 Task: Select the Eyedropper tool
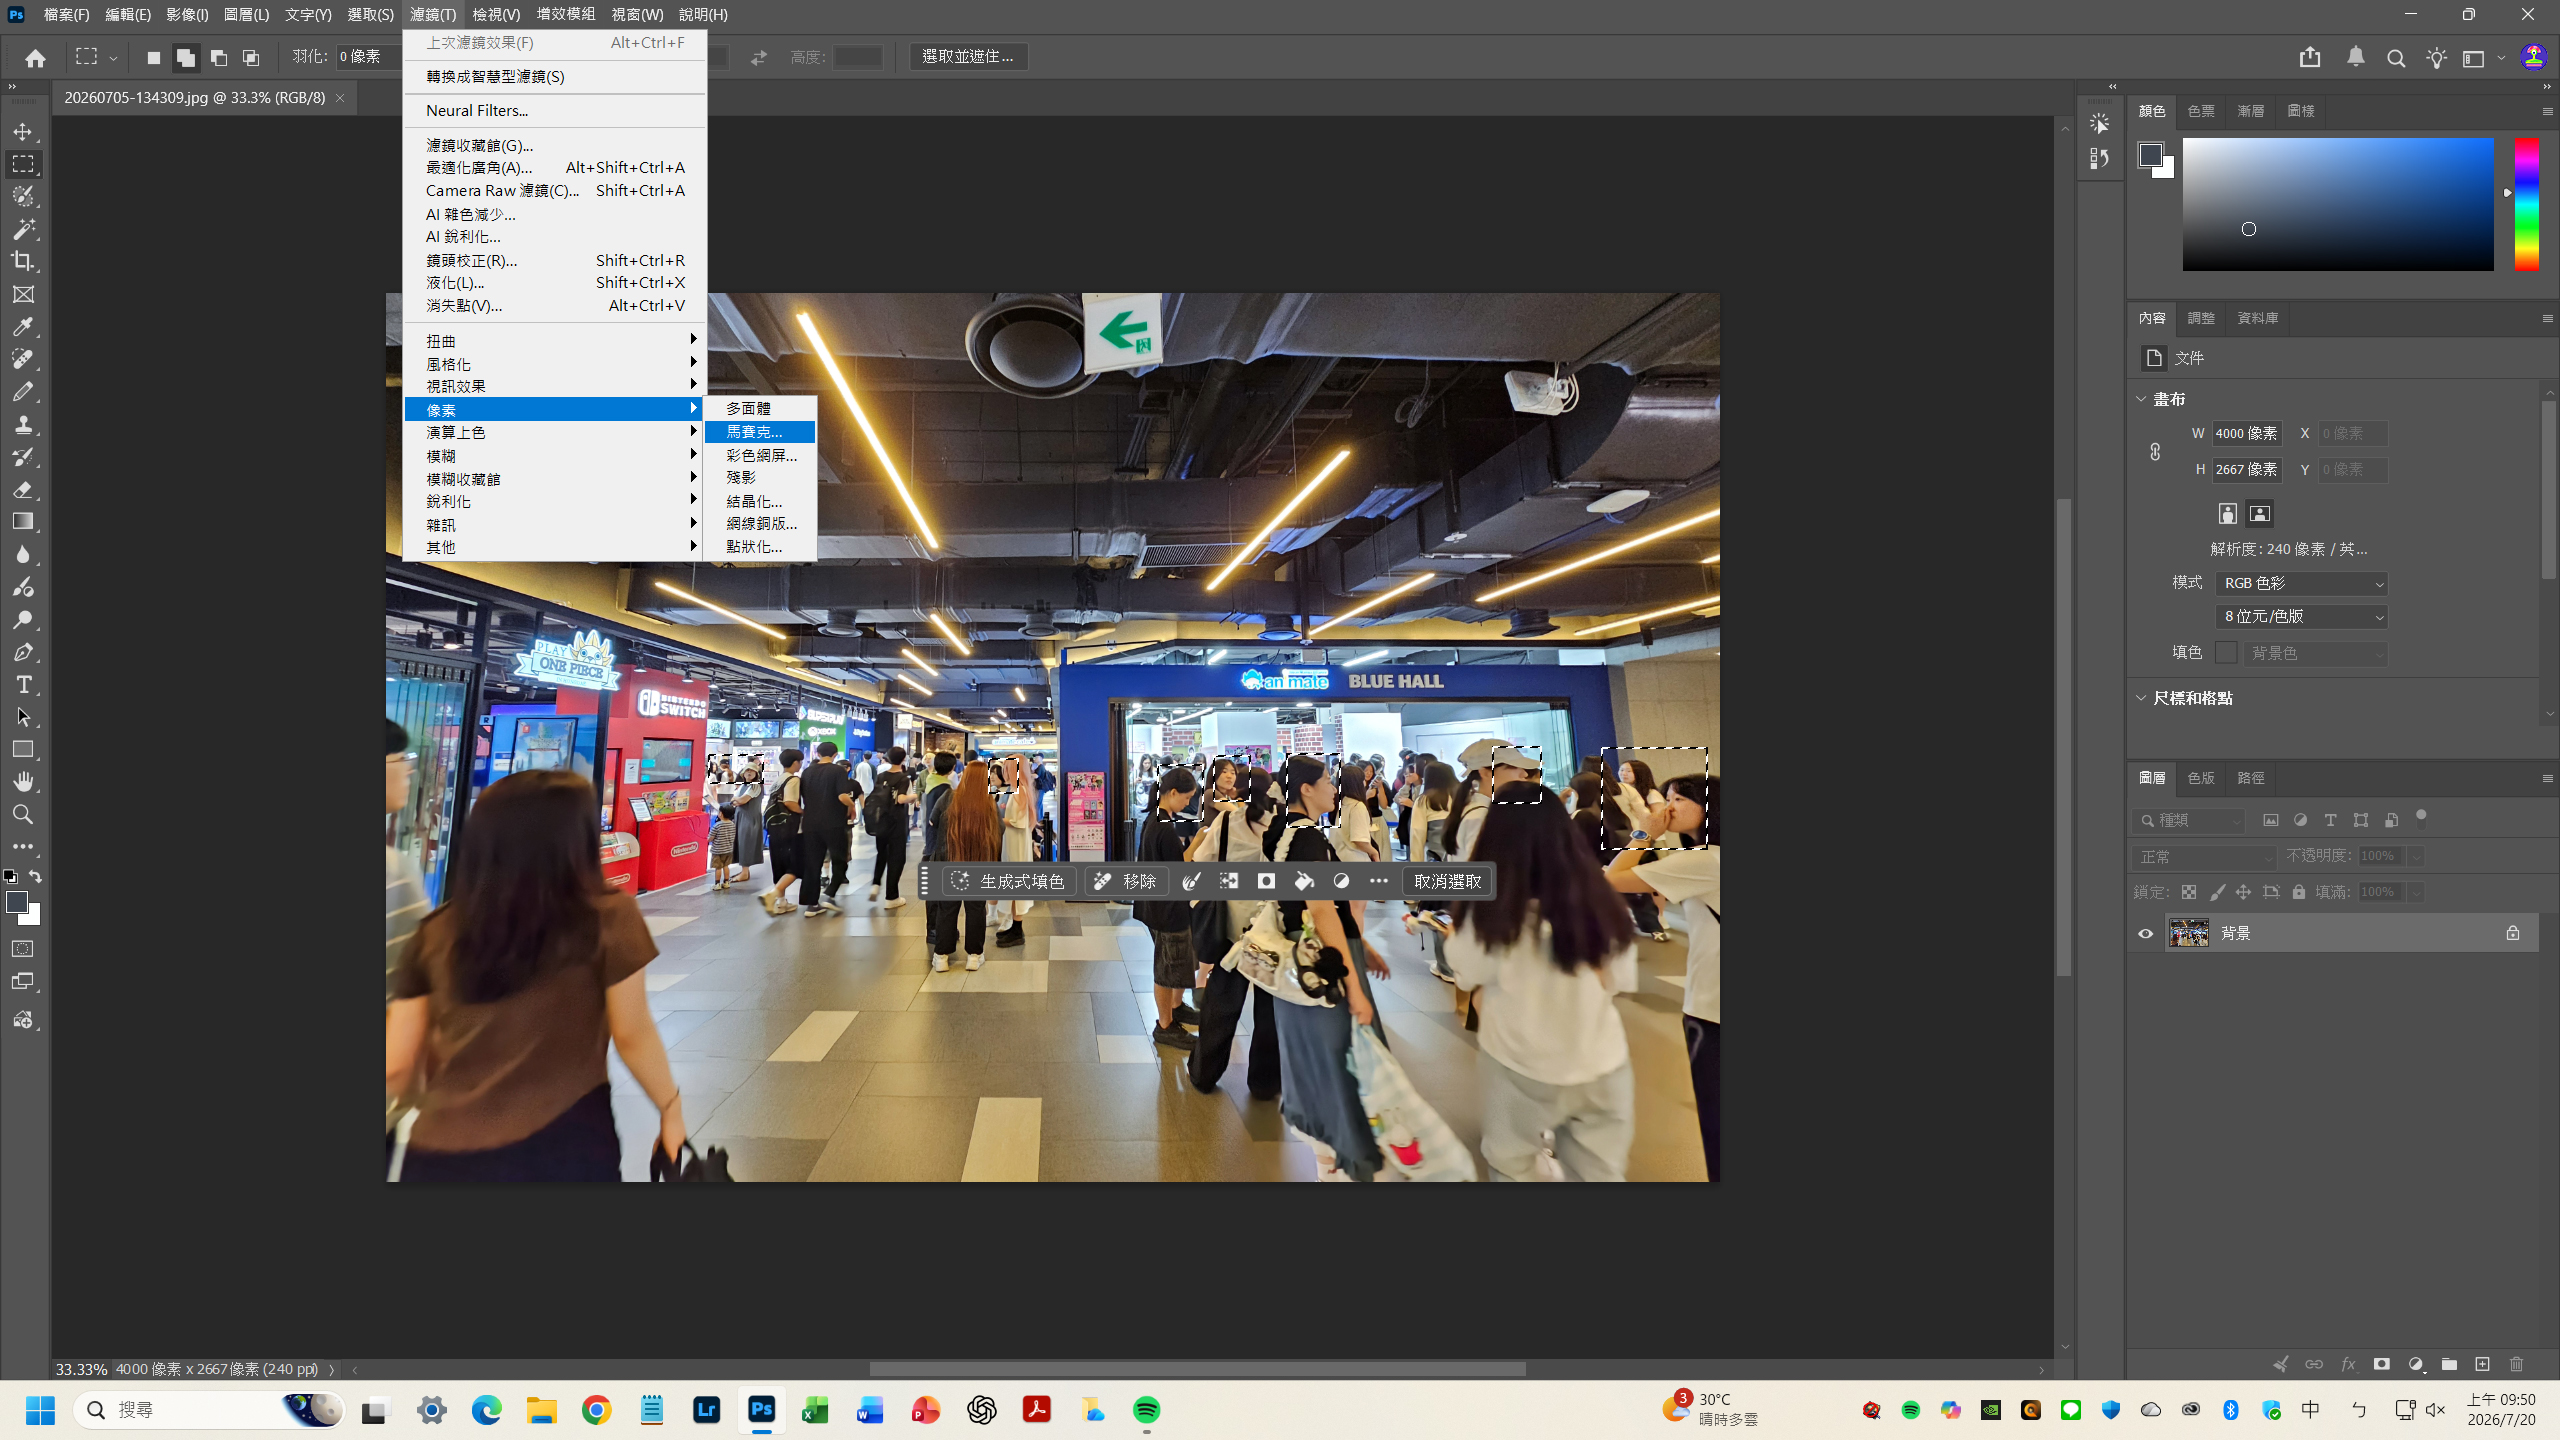tap(23, 326)
